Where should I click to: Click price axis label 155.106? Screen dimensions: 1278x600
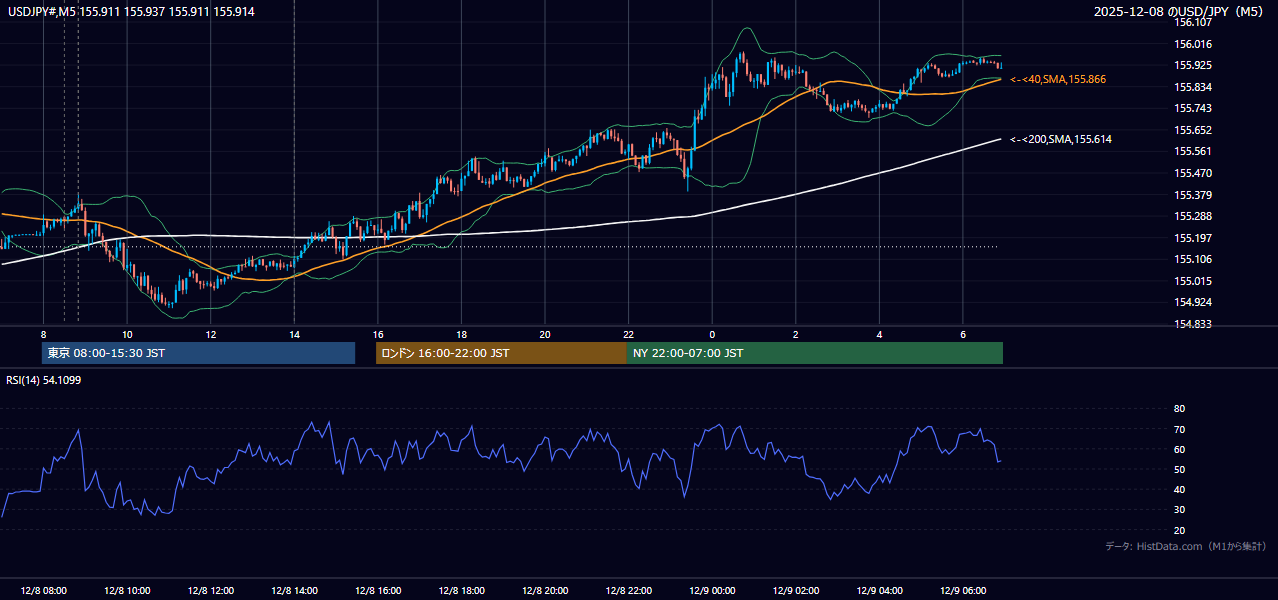click(x=1193, y=259)
